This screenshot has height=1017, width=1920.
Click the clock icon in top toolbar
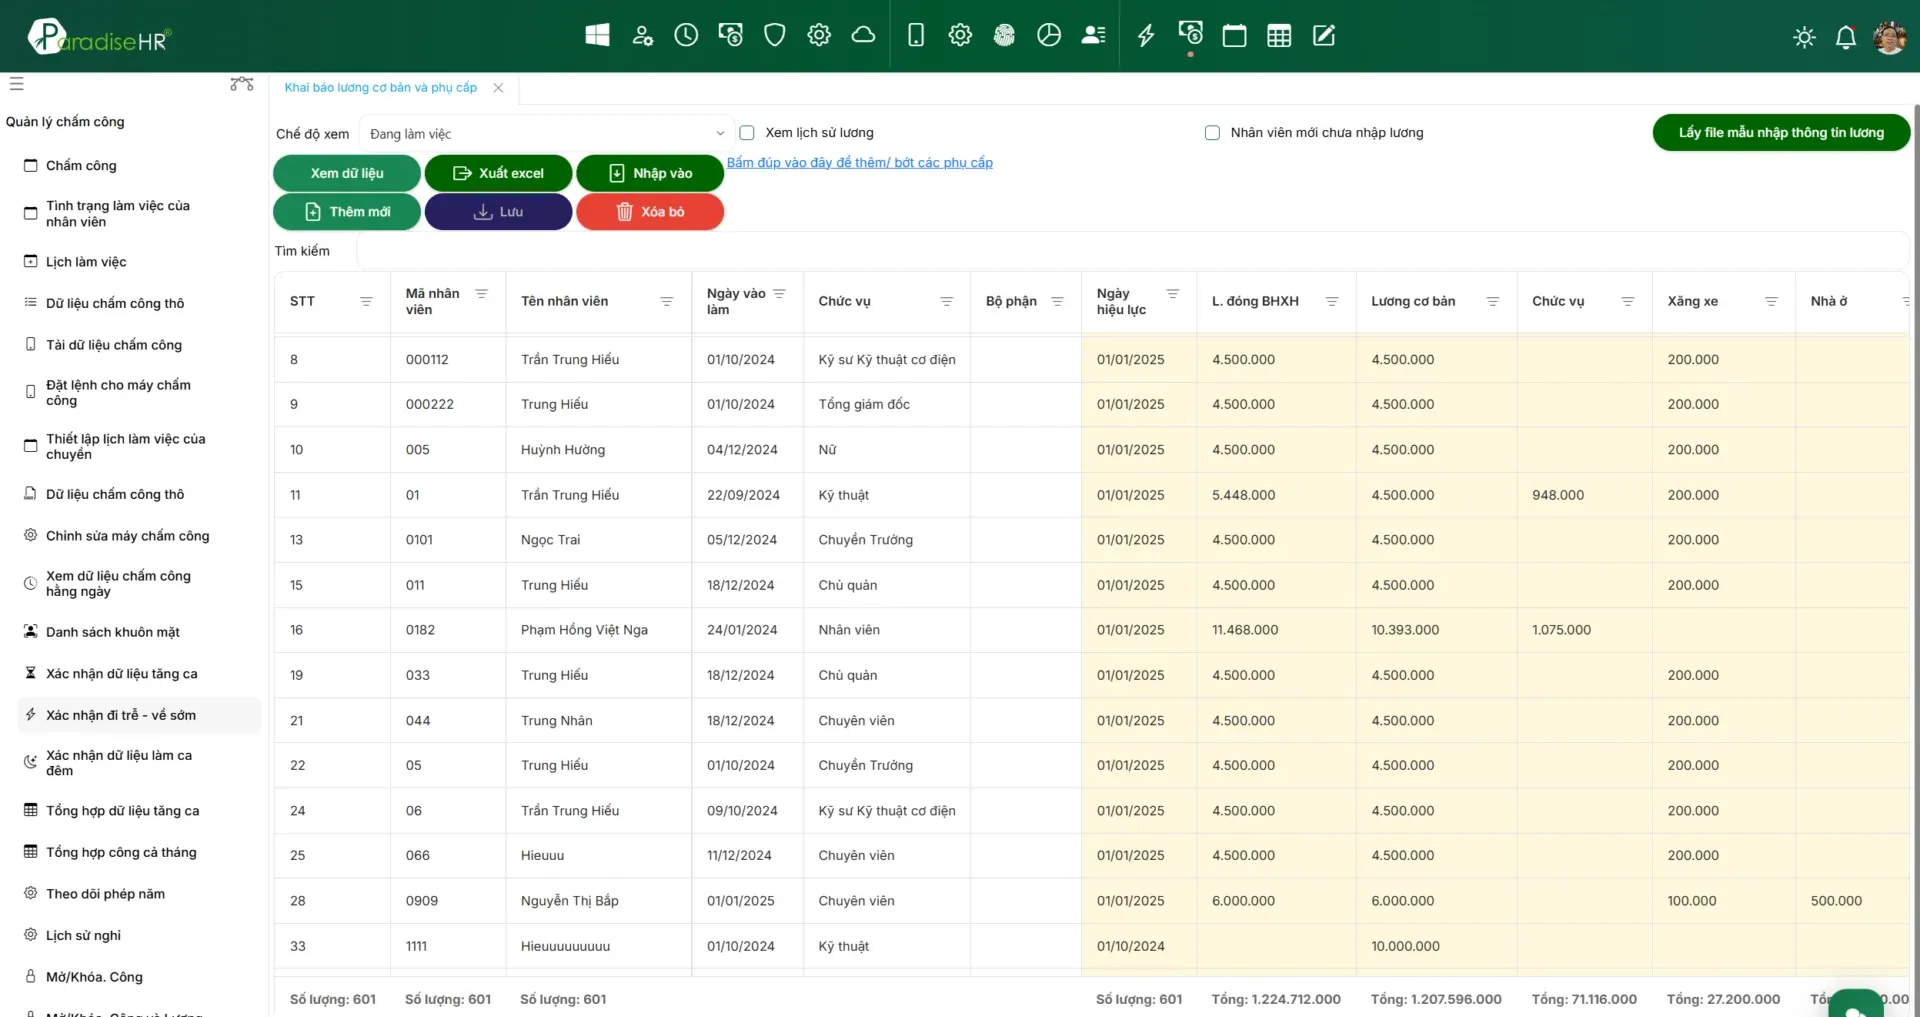(x=686, y=36)
